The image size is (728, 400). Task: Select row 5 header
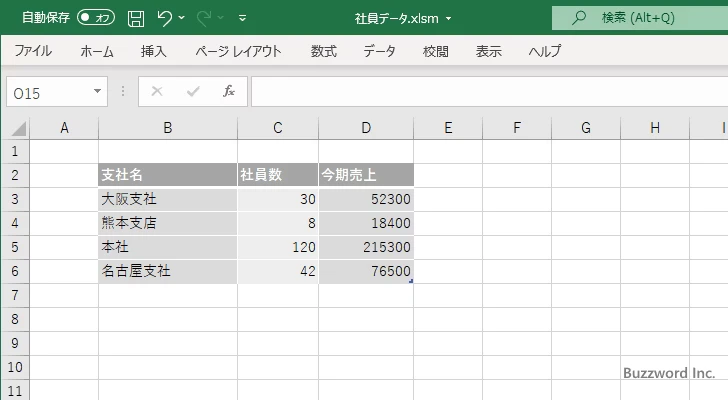[15, 247]
